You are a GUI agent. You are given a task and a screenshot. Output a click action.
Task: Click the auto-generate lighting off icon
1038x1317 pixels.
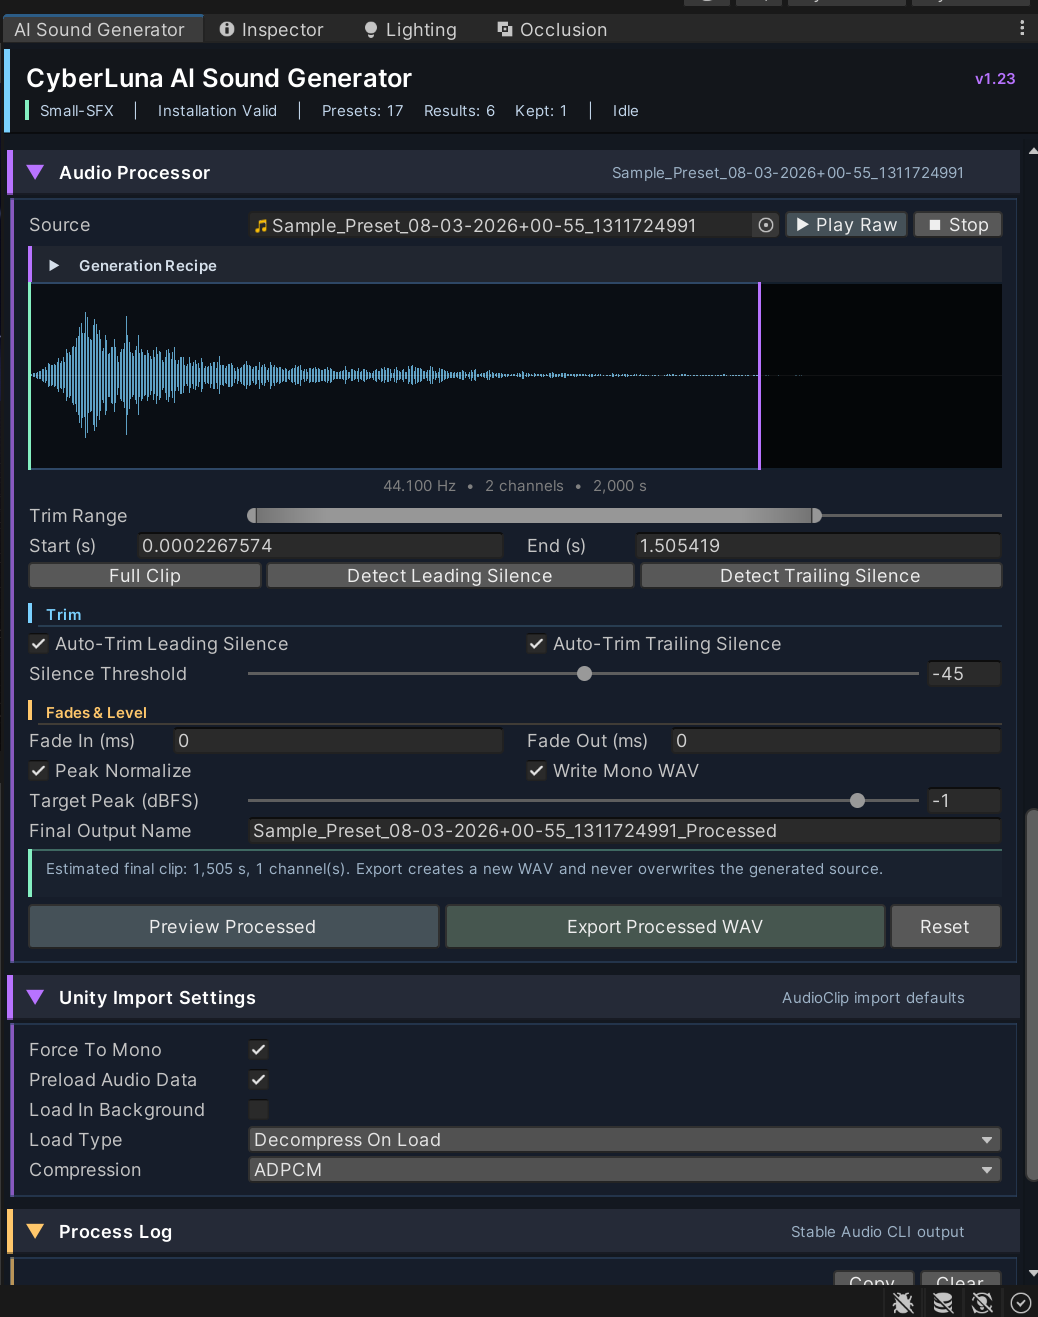tap(982, 1302)
